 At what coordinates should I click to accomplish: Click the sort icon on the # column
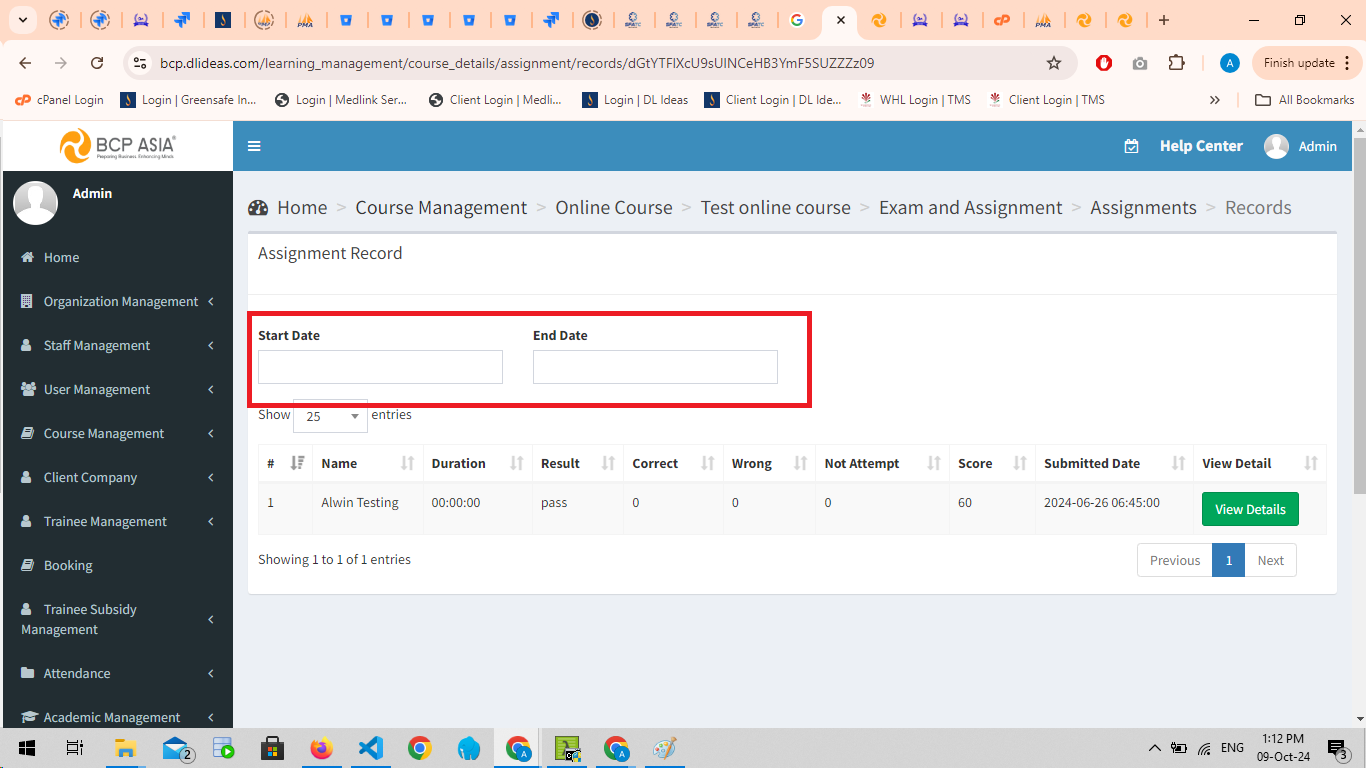(x=297, y=463)
